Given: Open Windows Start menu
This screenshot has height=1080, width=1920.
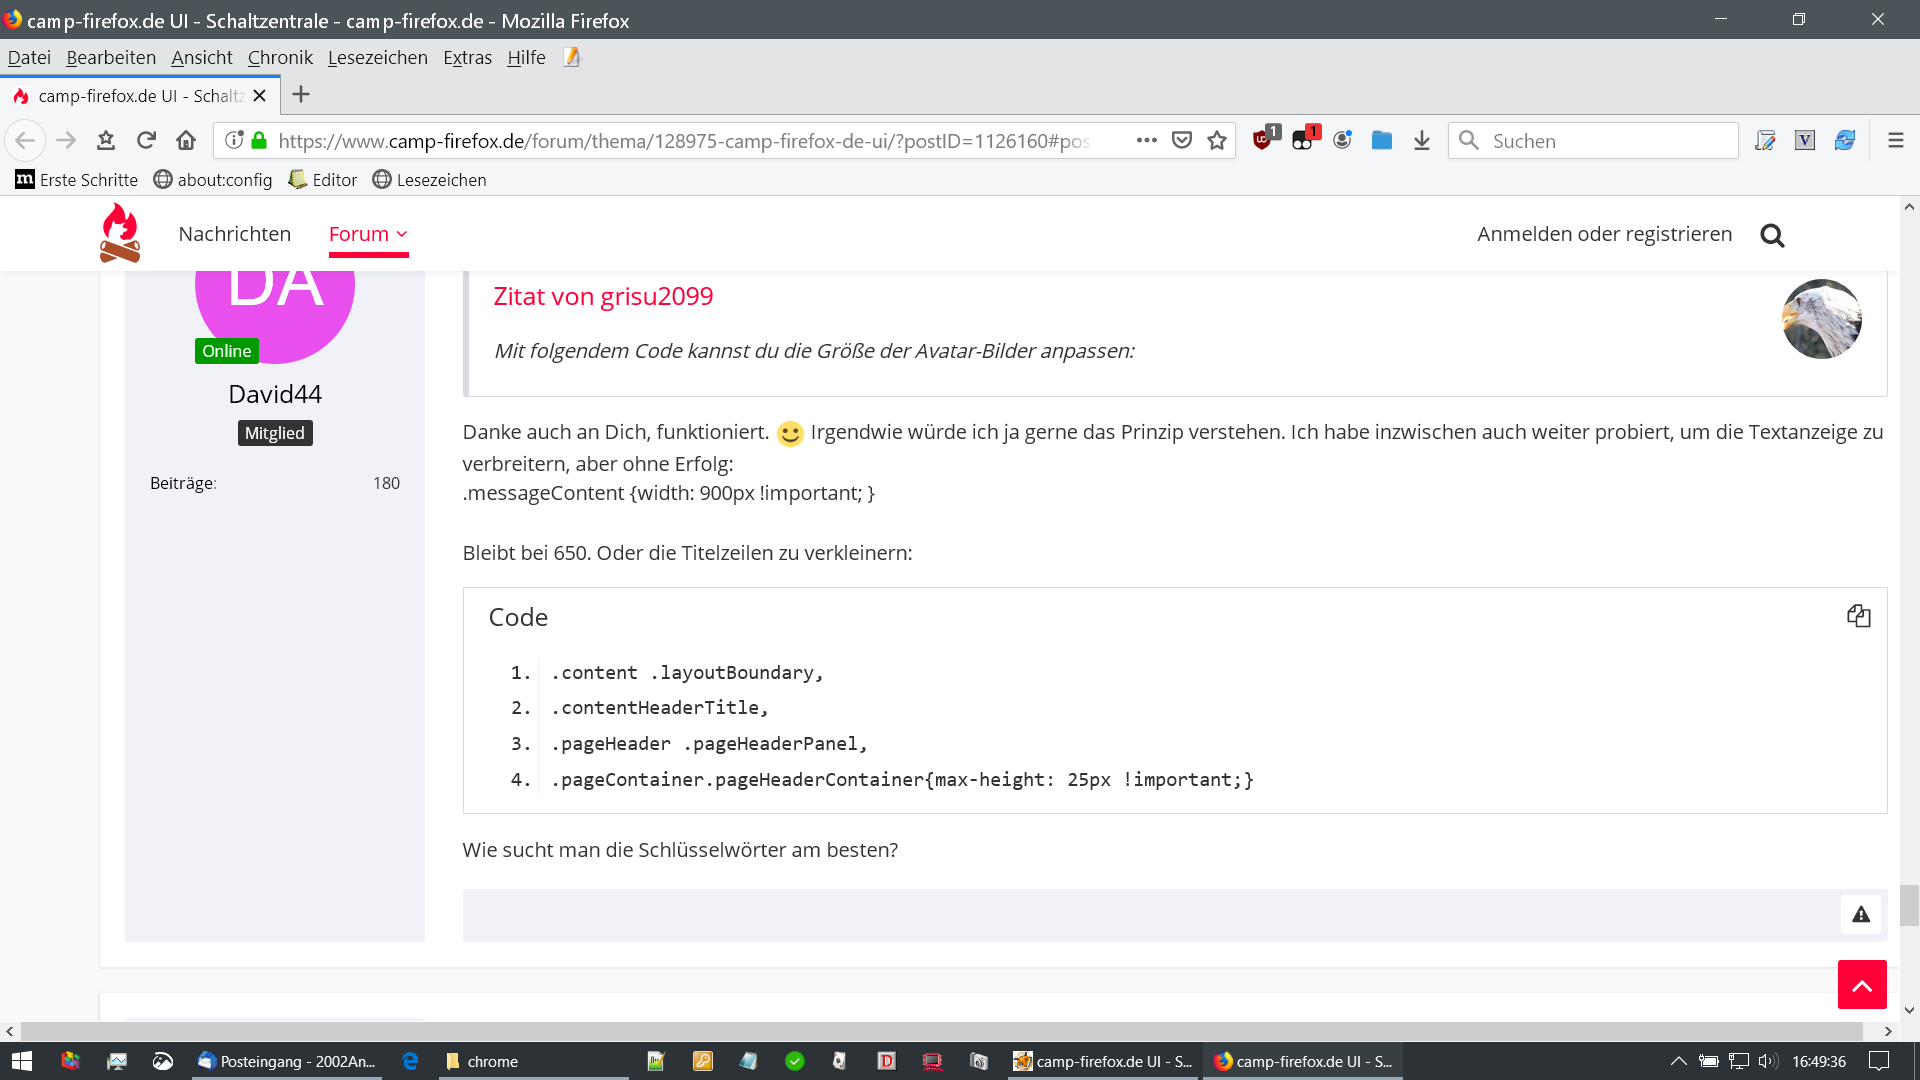Looking at the screenshot, I should pos(21,1061).
